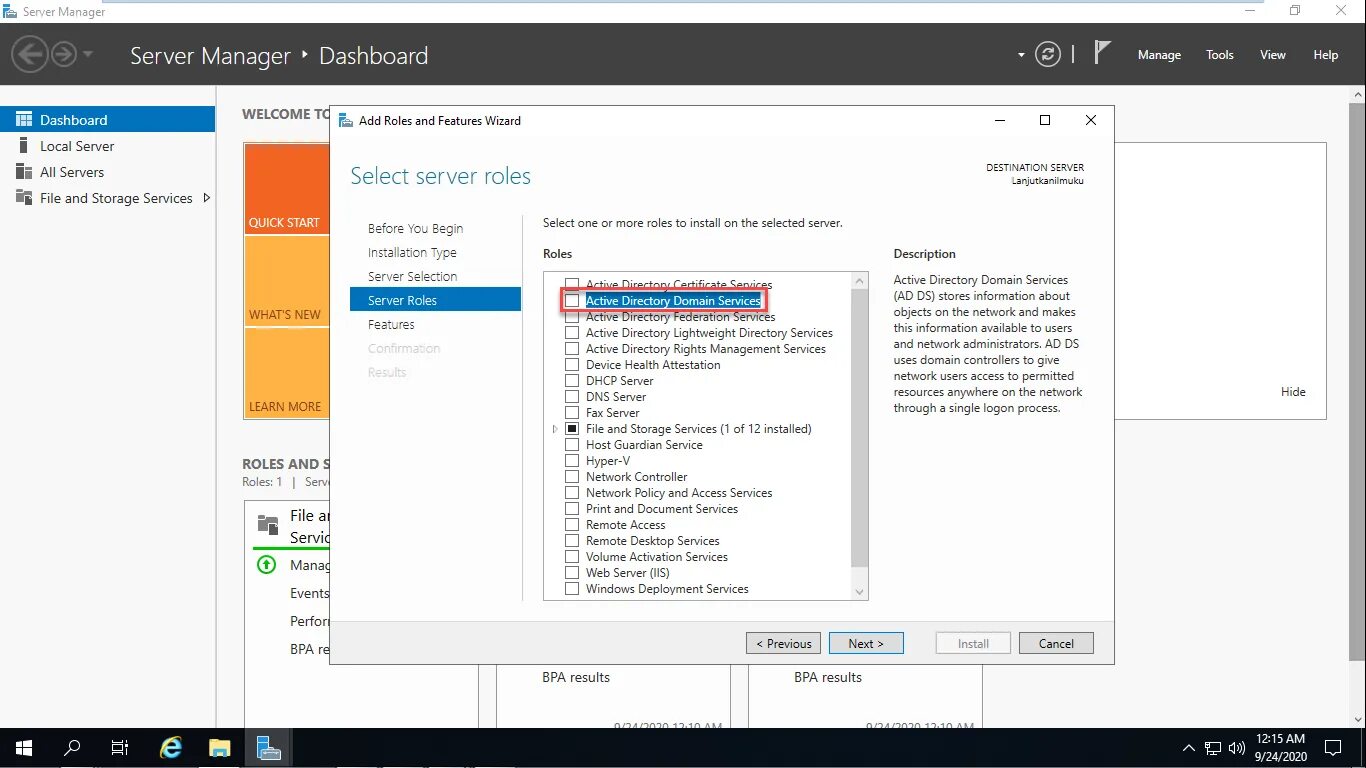Go to Before You Begin wizard step
Viewport: 1366px width, 768px height.
click(x=415, y=228)
